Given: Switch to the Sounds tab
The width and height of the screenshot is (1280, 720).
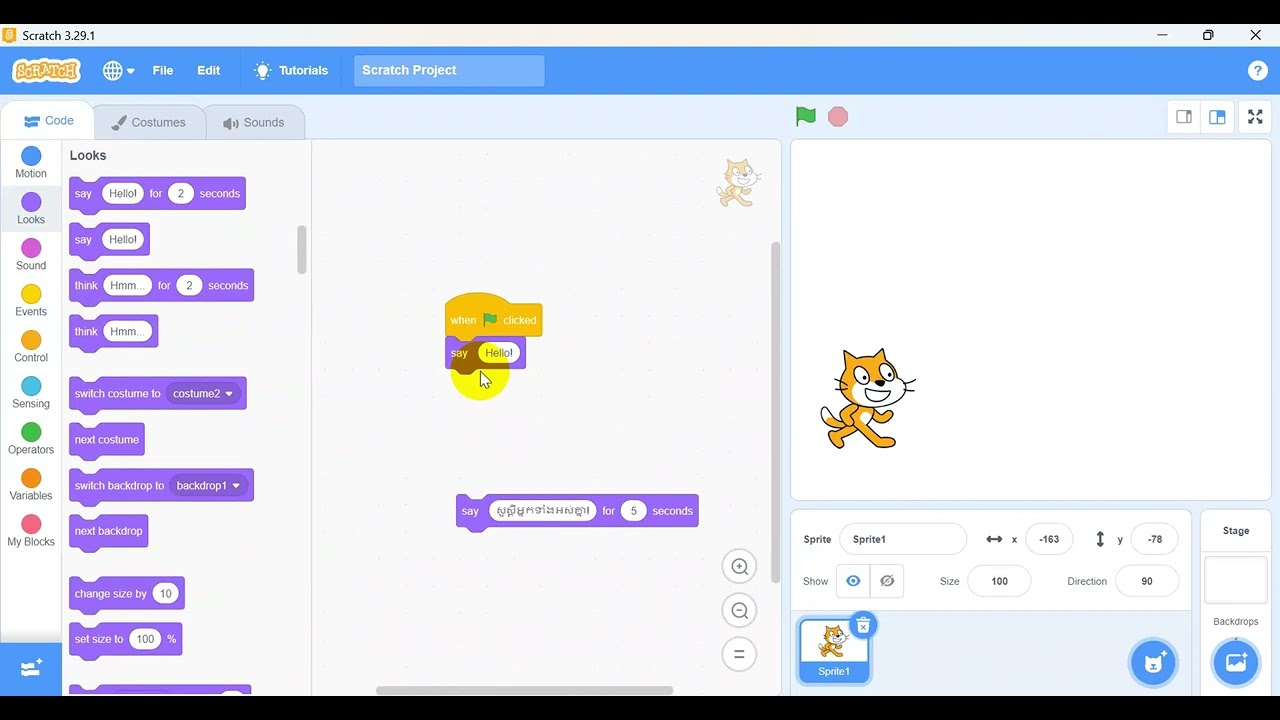Looking at the screenshot, I should [254, 122].
